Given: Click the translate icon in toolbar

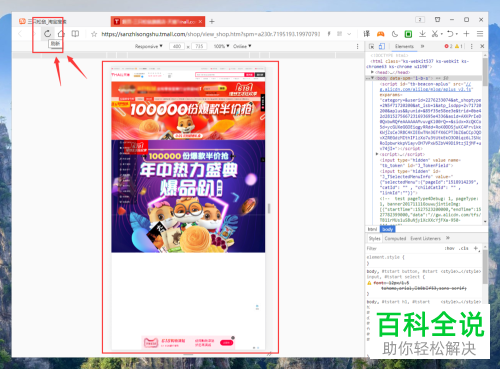Looking at the screenshot, I should [367, 34].
